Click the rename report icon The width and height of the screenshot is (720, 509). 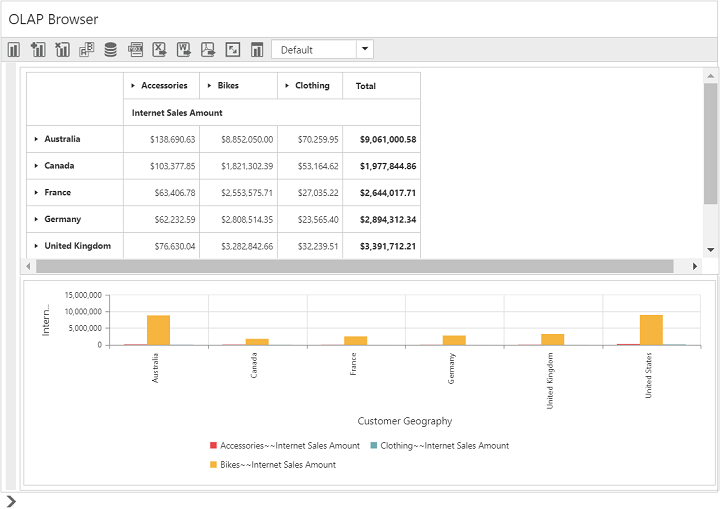86,49
